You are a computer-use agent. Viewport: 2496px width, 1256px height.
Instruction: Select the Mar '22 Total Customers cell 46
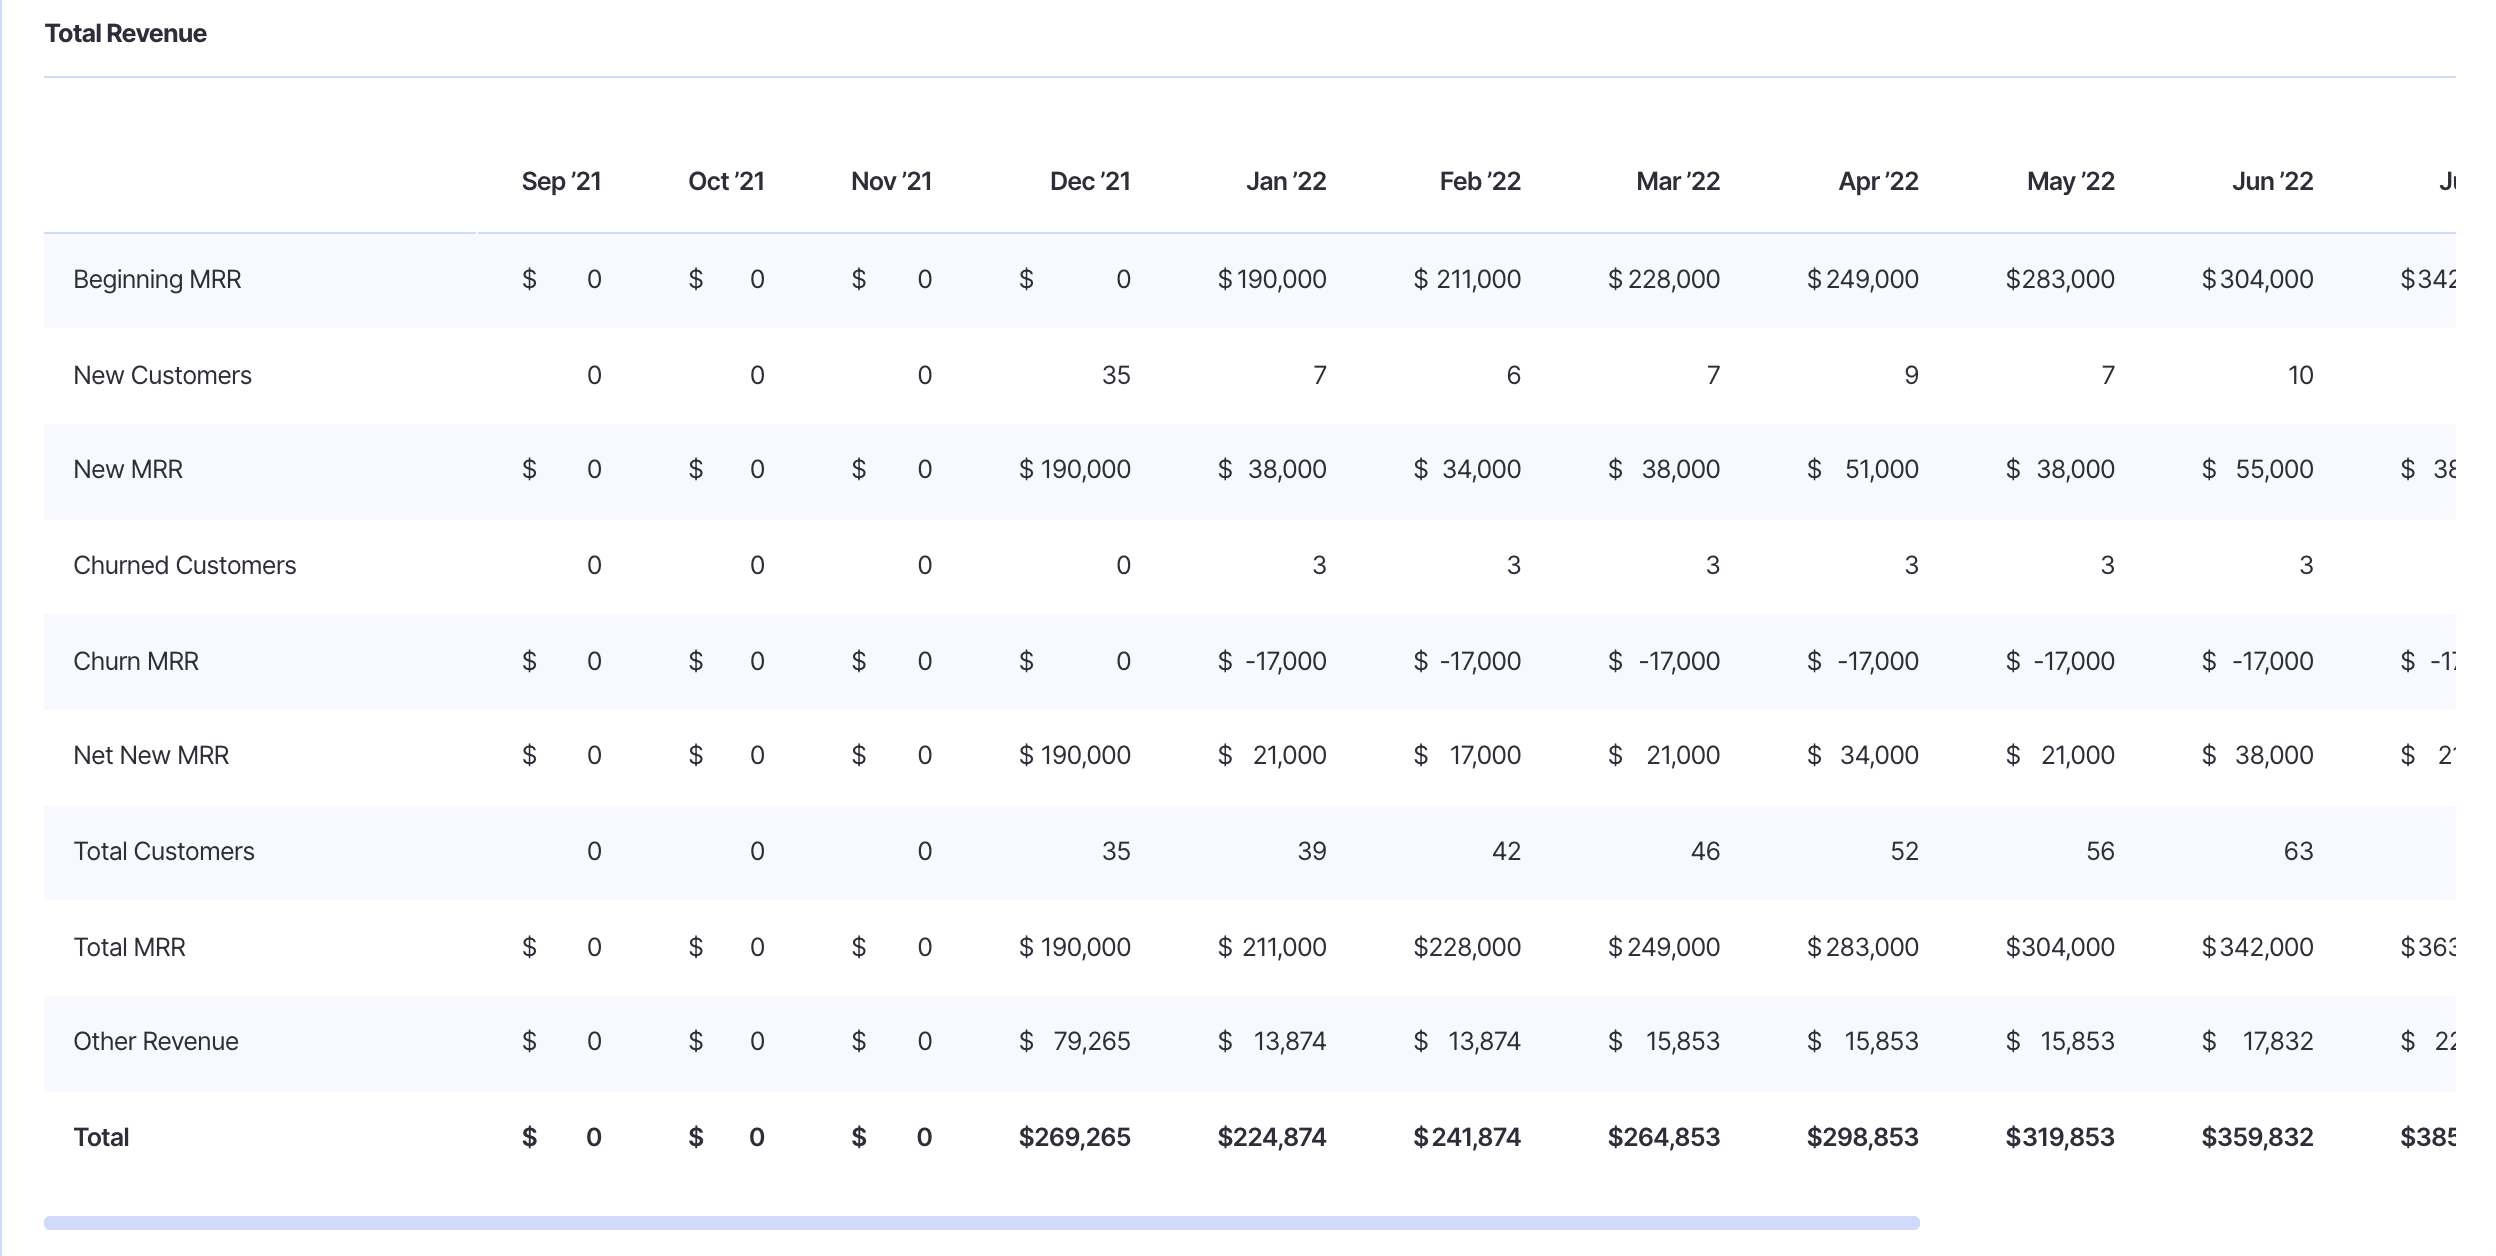pyautogui.click(x=1704, y=852)
